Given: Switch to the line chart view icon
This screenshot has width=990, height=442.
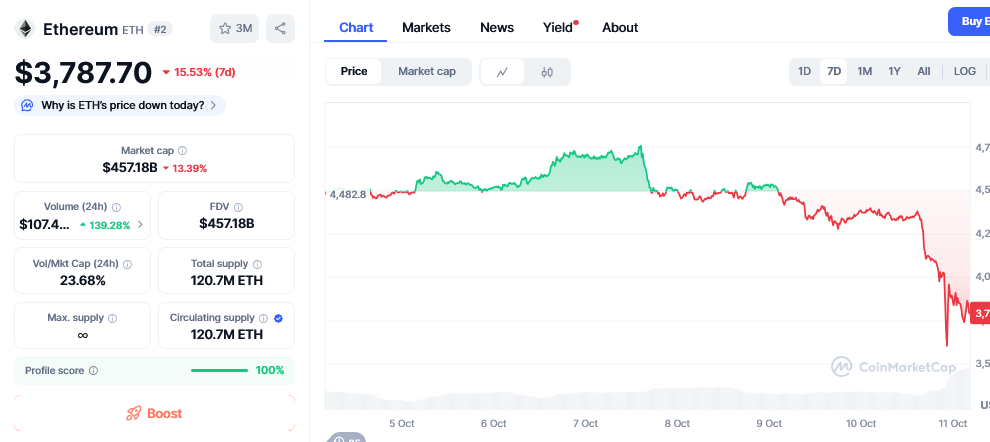Looking at the screenshot, I should point(503,71).
